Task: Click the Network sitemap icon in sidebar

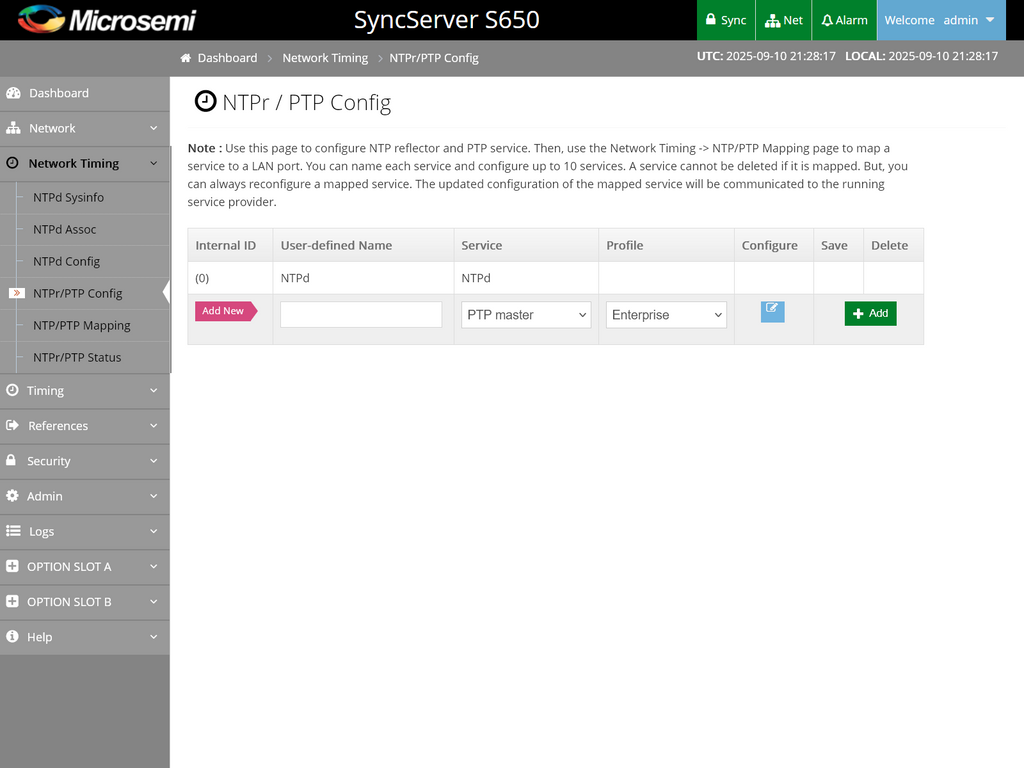Action: pos(13,128)
